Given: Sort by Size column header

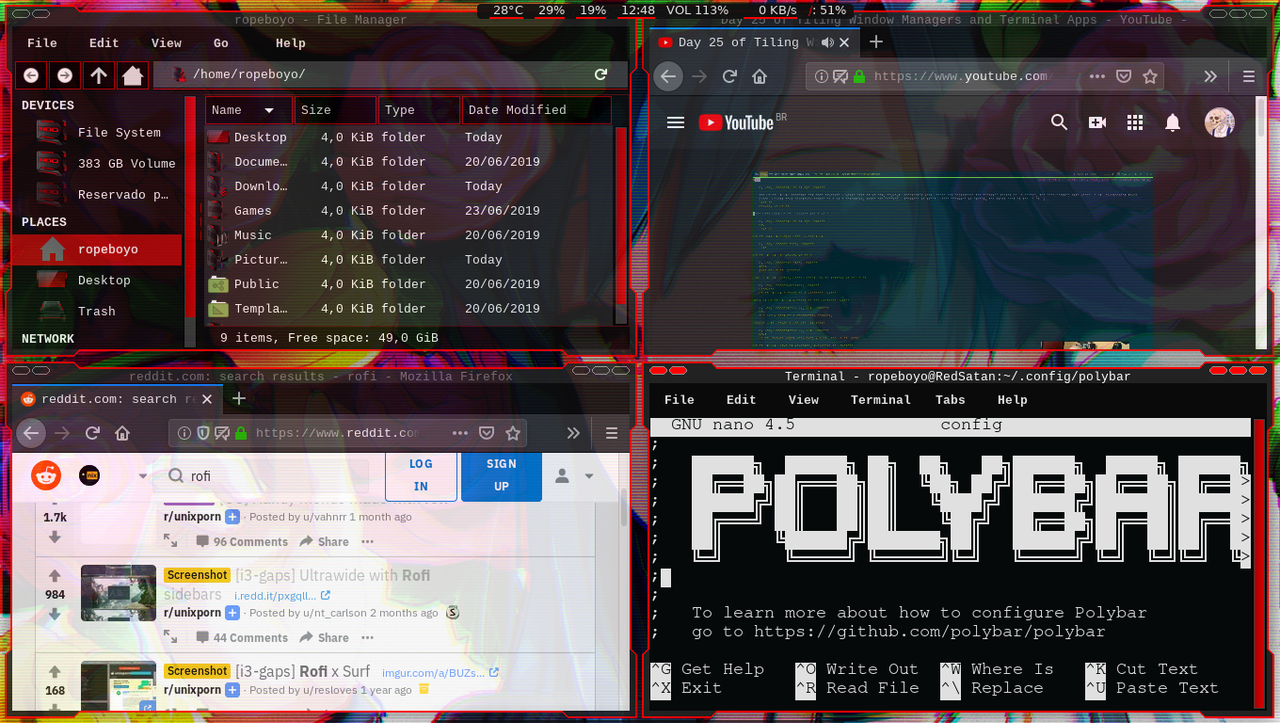Looking at the screenshot, I should click(x=336, y=110).
